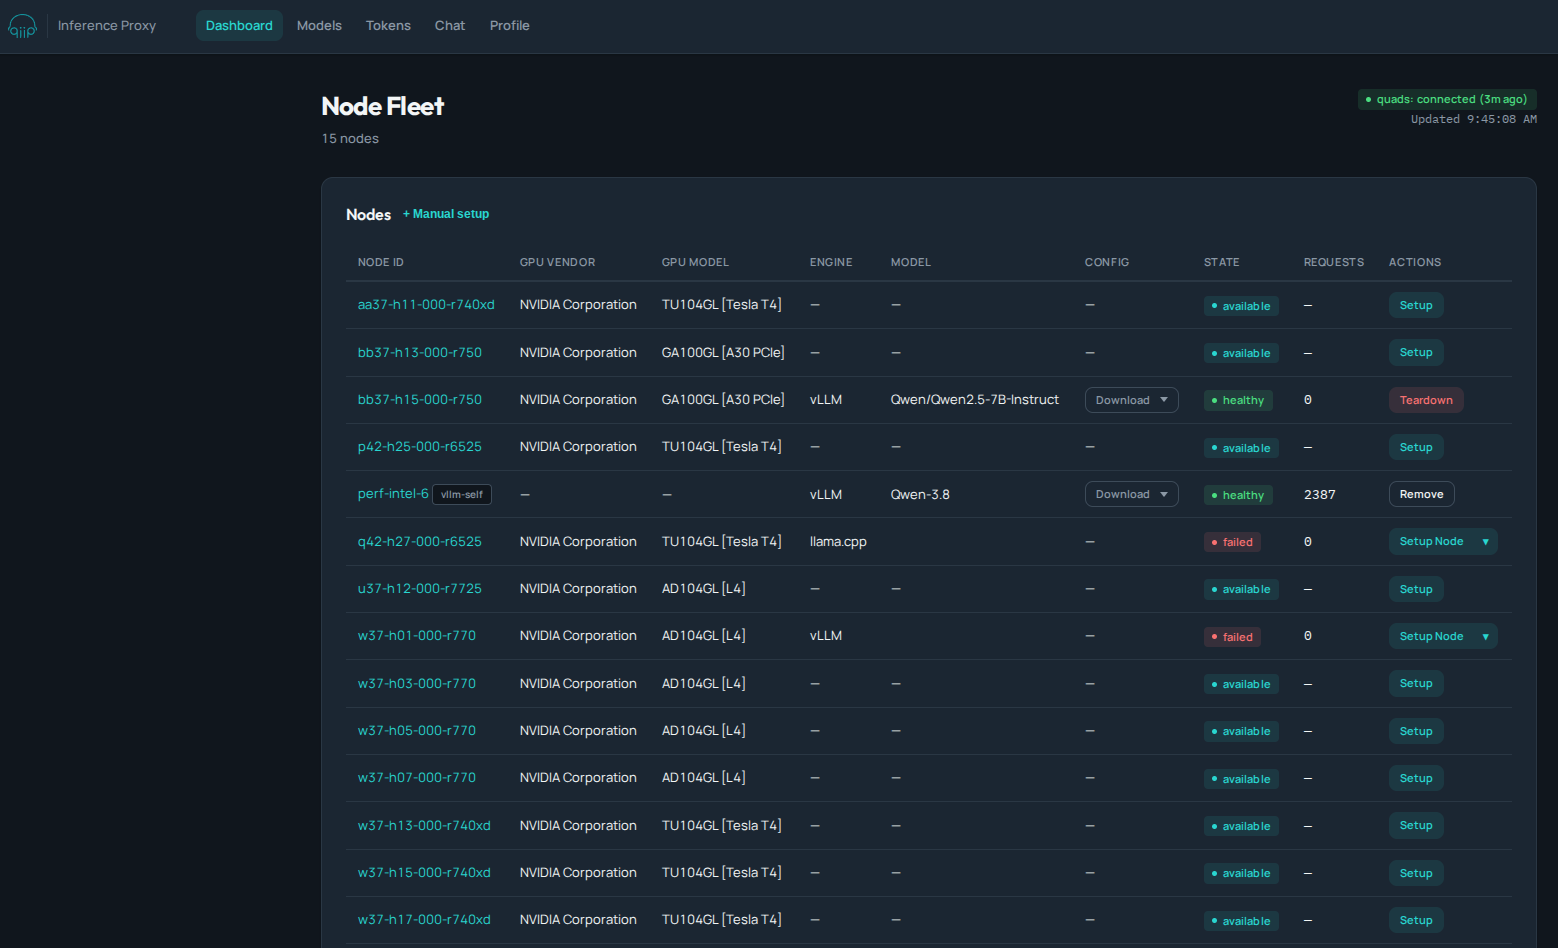
Task: Click the CONFIG column header
Action: (x=1107, y=262)
